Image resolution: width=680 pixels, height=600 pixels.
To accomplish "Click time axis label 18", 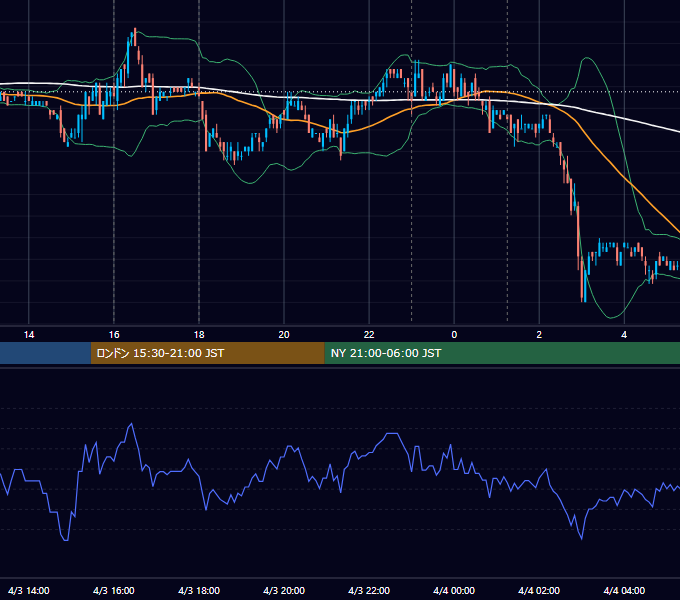I will click(x=199, y=335).
